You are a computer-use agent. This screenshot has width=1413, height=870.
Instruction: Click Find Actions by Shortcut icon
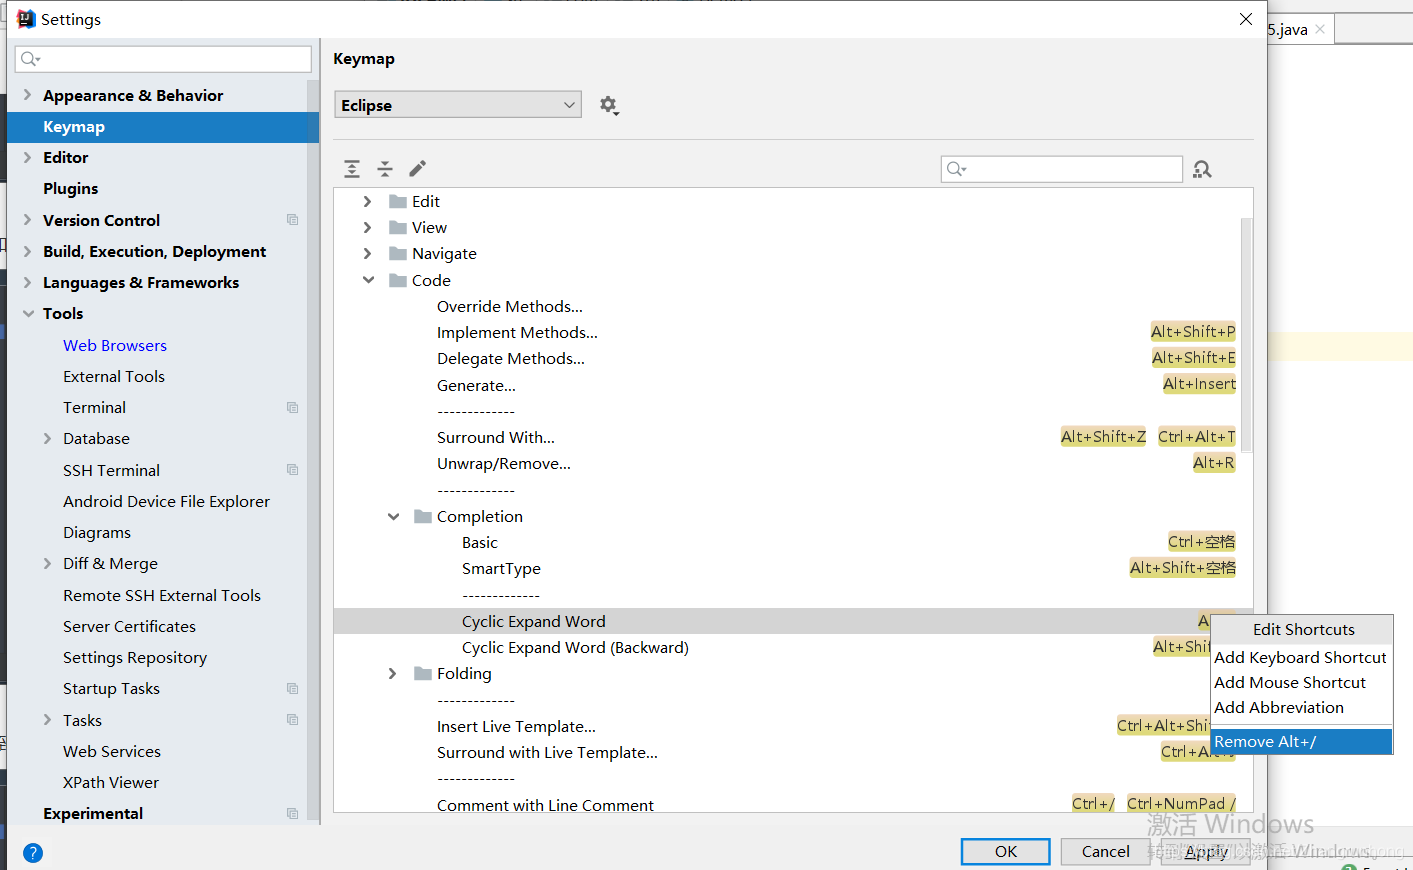[x=1202, y=169]
